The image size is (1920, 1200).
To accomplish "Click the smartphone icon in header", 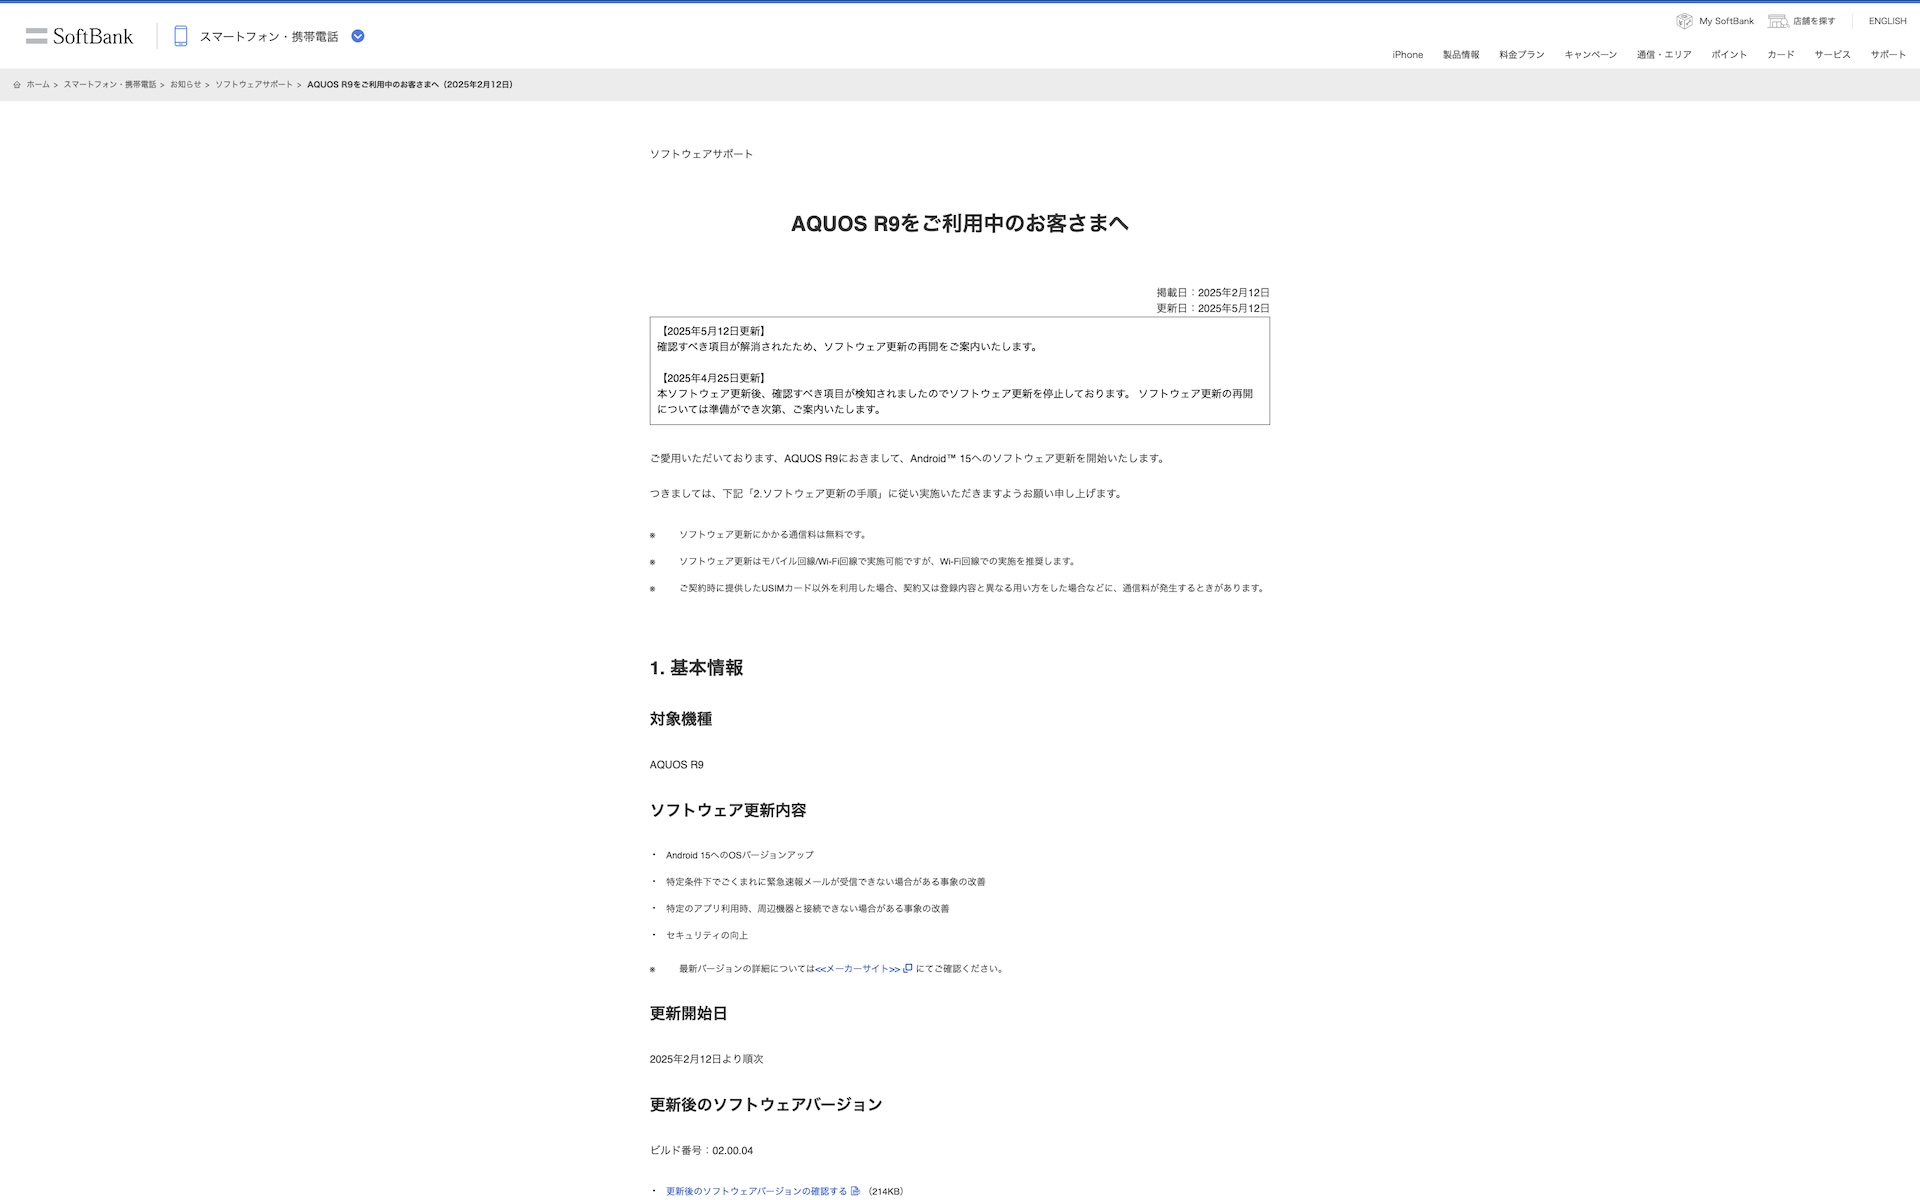I will 181,37.
